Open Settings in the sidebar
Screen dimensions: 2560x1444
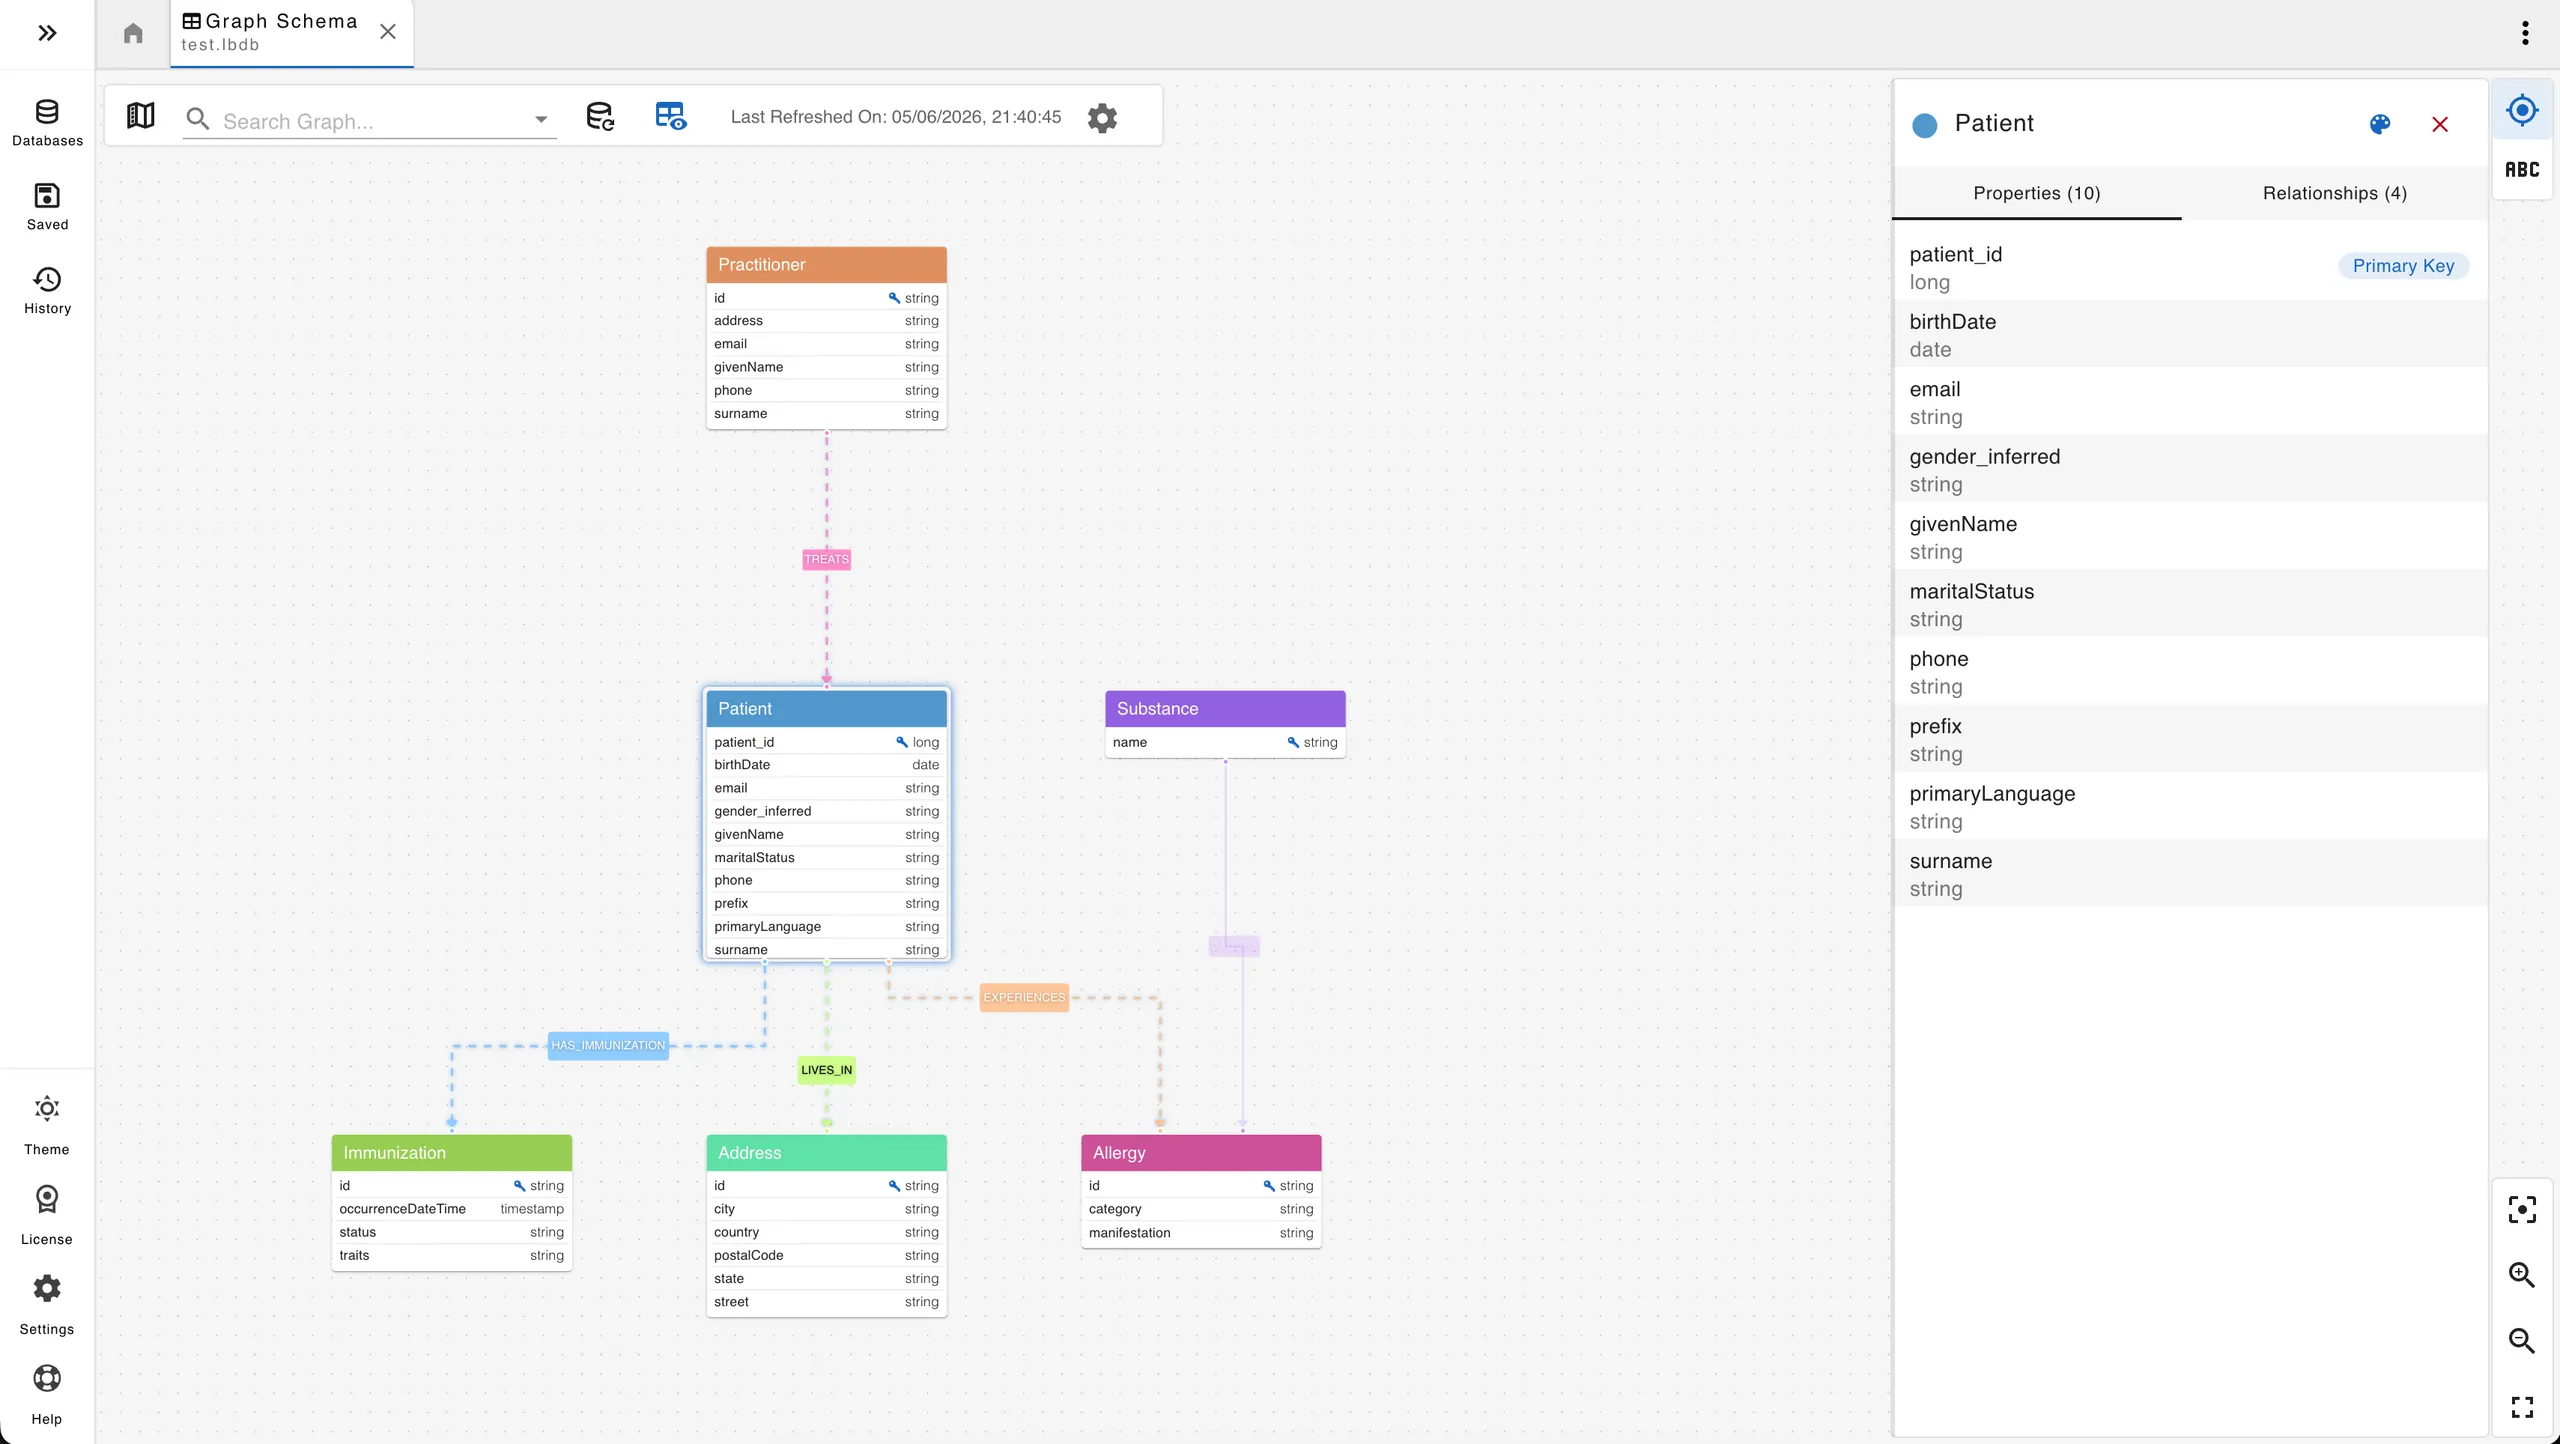pyautogui.click(x=47, y=1305)
